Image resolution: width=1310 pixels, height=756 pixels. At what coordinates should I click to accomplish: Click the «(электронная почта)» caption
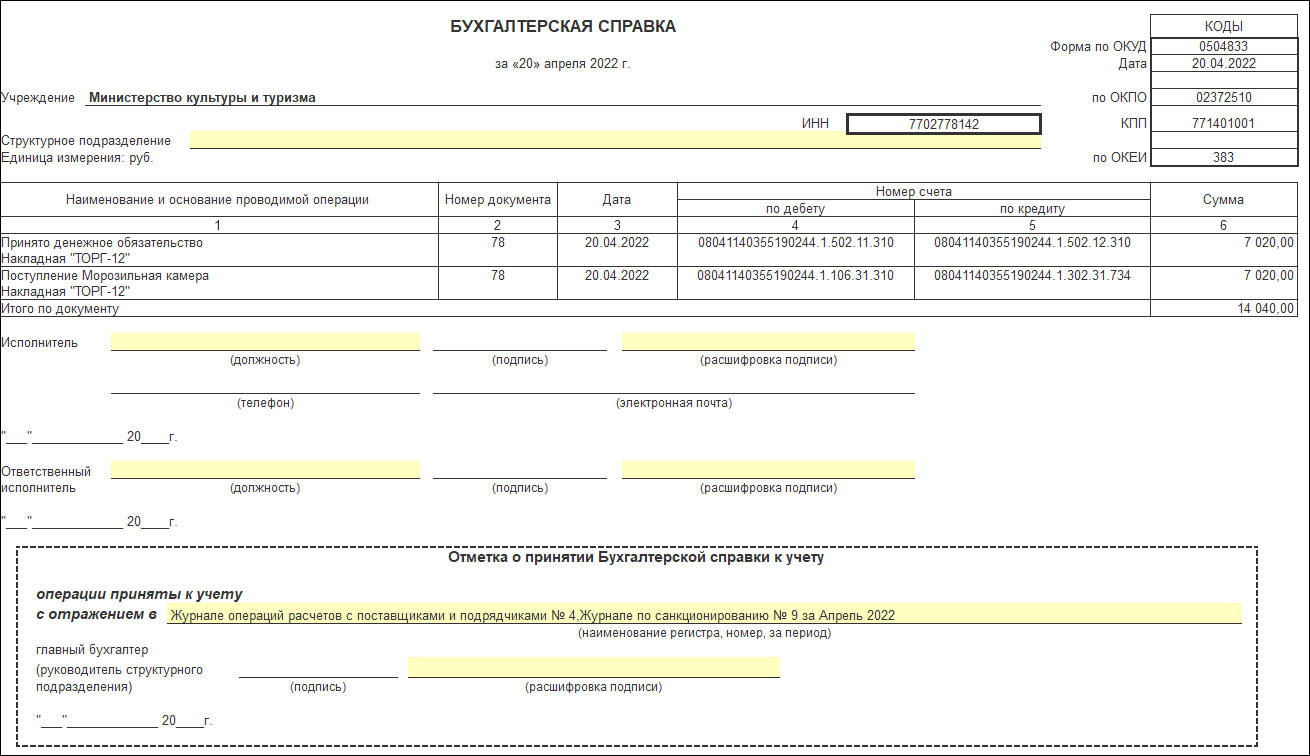click(x=674, y=403)
